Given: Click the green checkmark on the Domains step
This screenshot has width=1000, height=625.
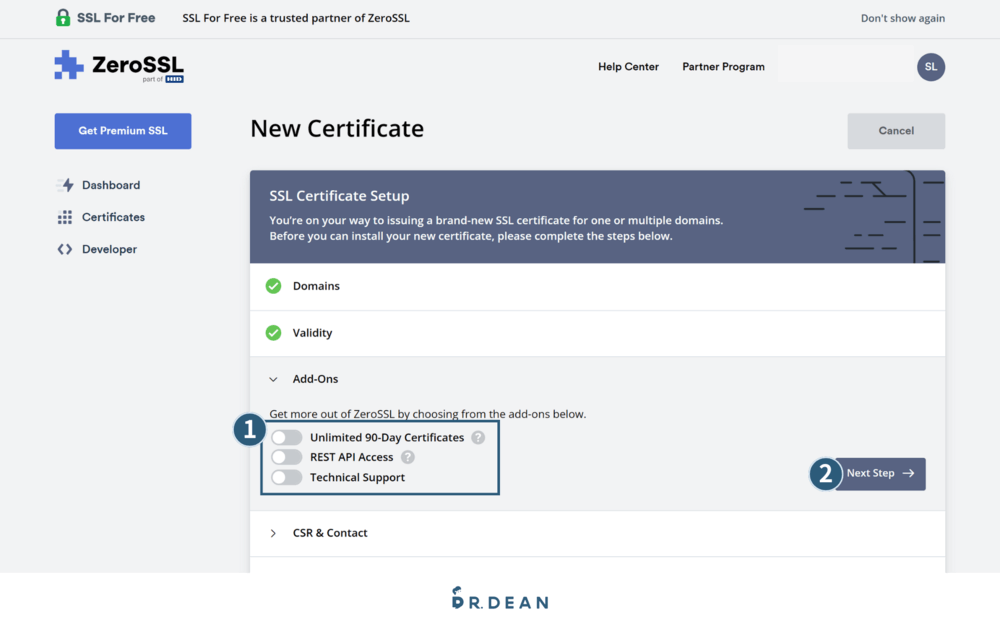Looking at the screenshot, I should [273, 285].
